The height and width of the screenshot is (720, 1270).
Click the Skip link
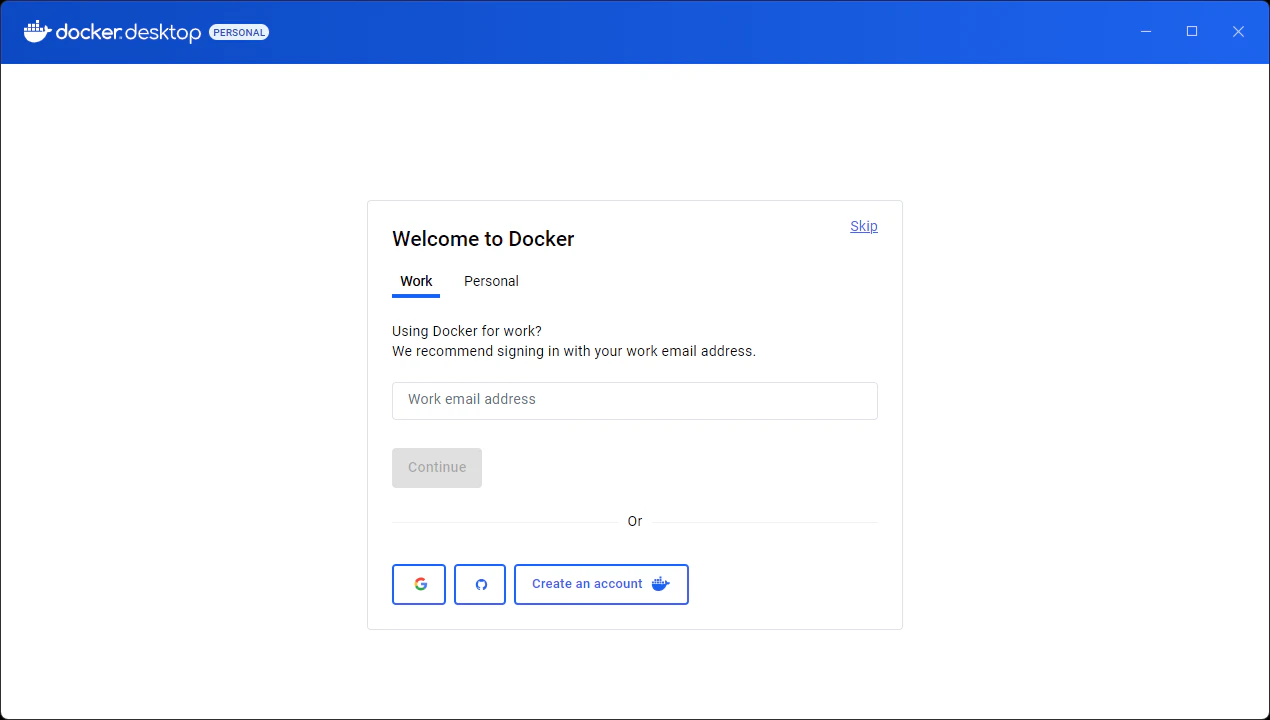[x=864, y=226]
